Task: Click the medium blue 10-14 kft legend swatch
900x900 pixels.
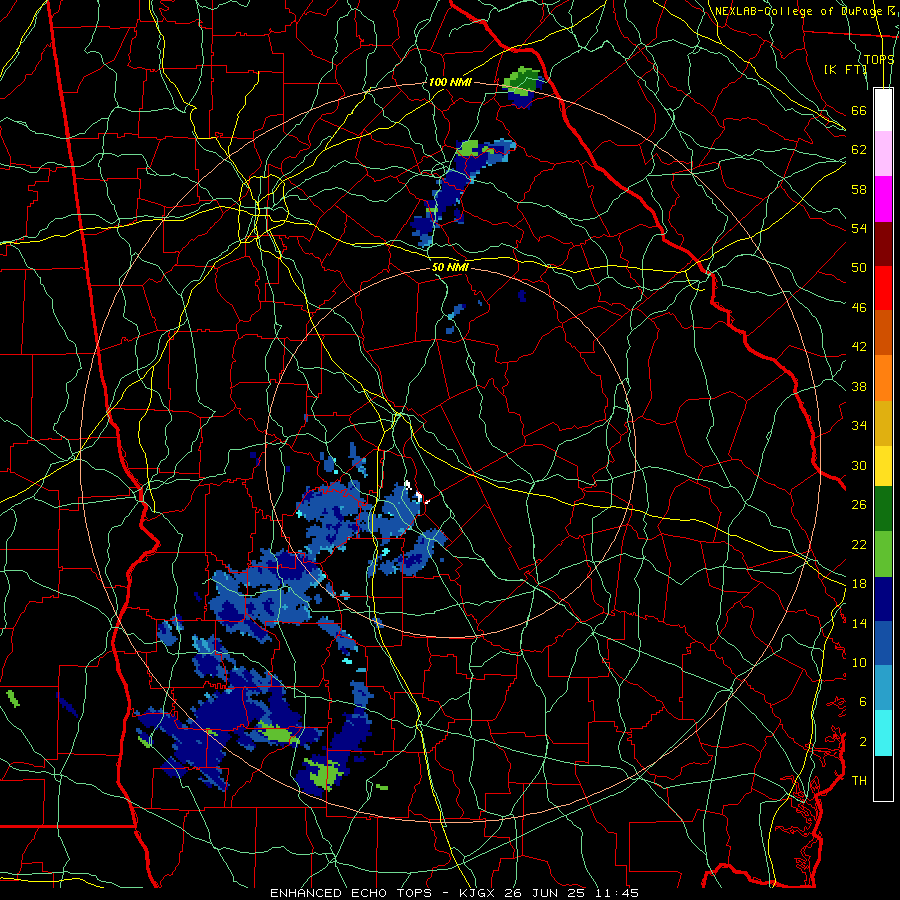Action: 883,643
